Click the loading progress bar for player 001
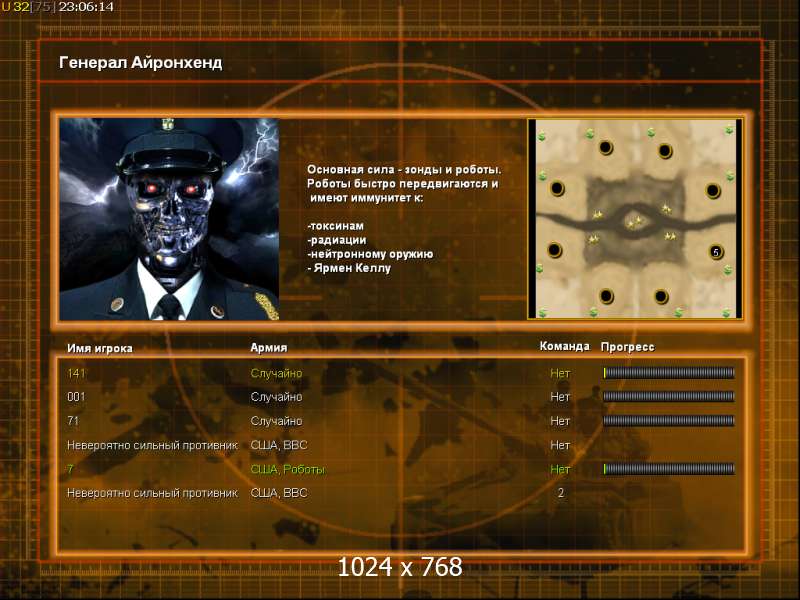Viewport: 800px width, 600px height. click(x=669, y=396)
